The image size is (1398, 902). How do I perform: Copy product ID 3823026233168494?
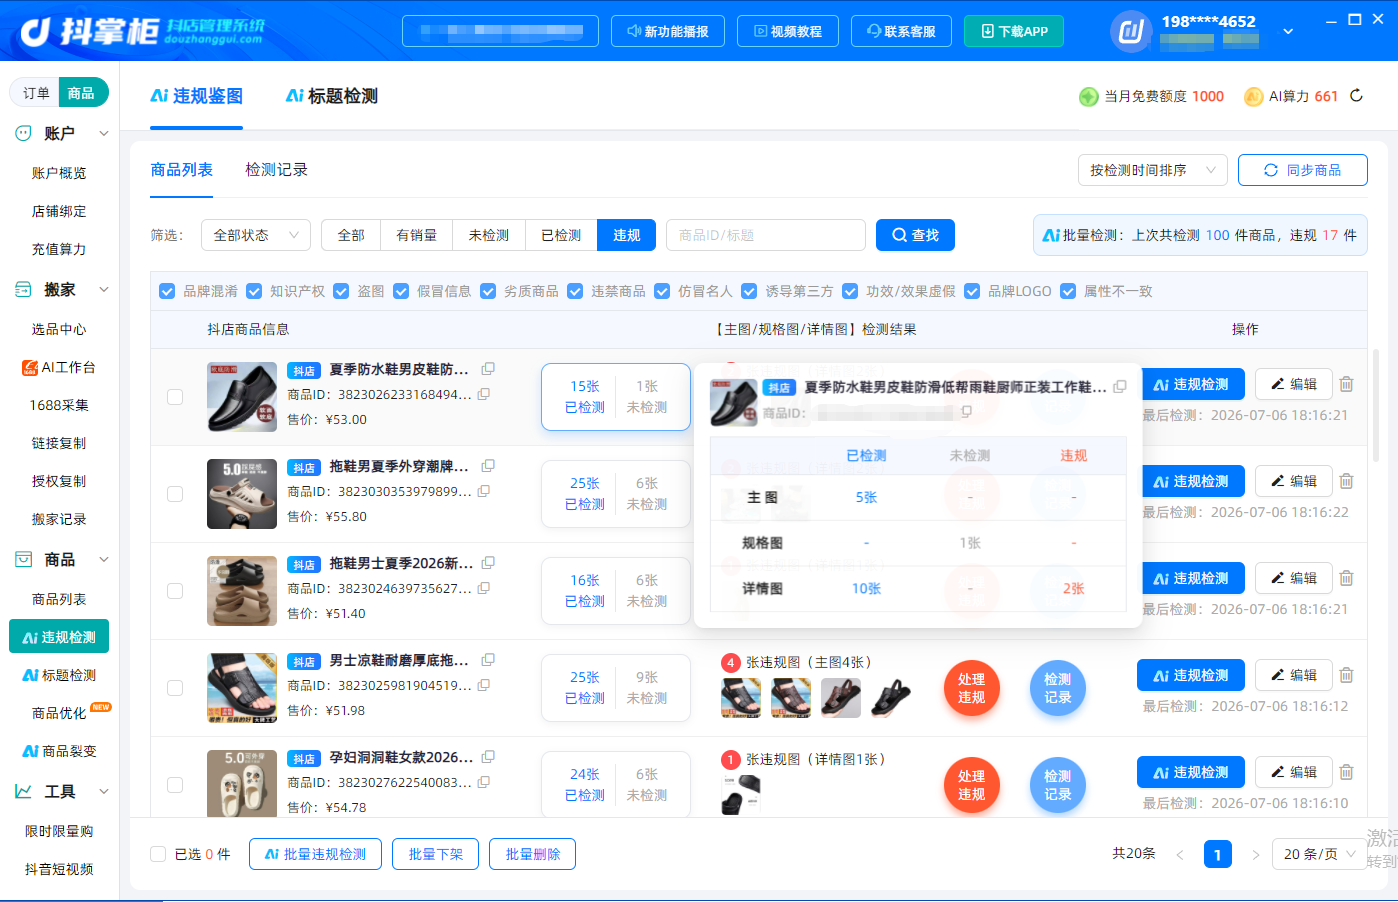[484, 394]
